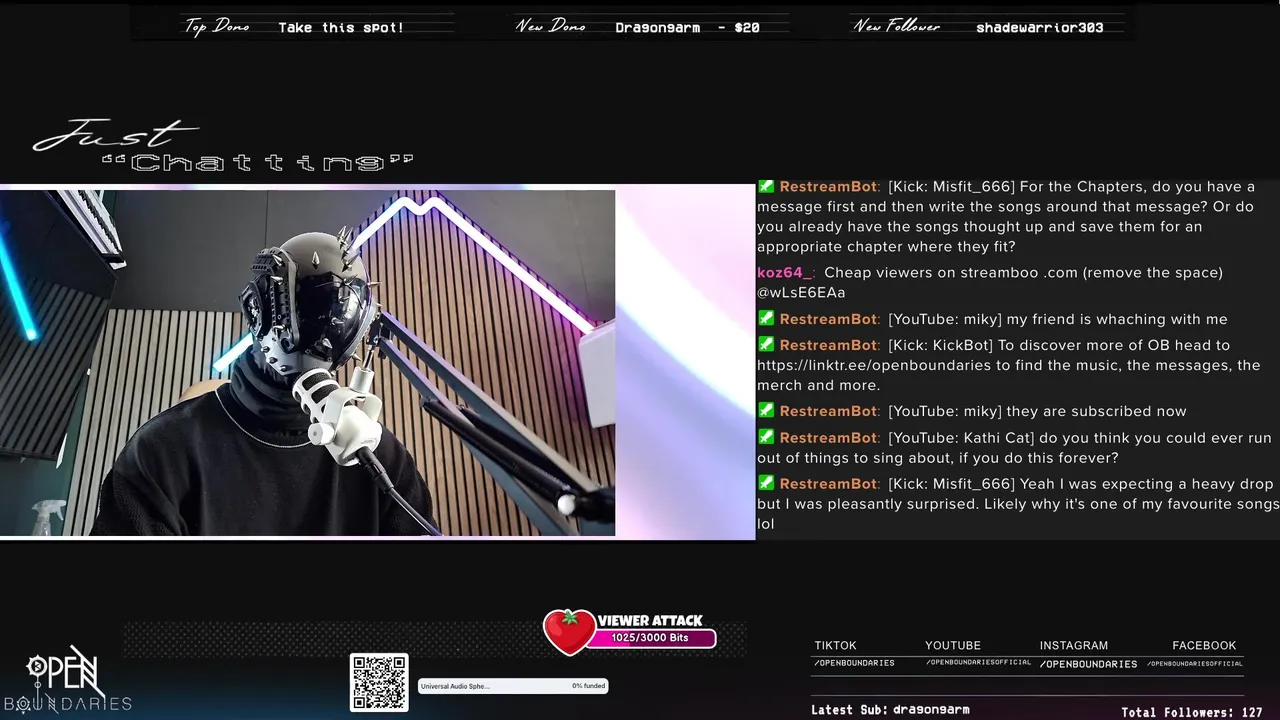Click the INSTAGRAM label
The width and height of the screenshot is (1280, 720).
[x=1074, y=645]
